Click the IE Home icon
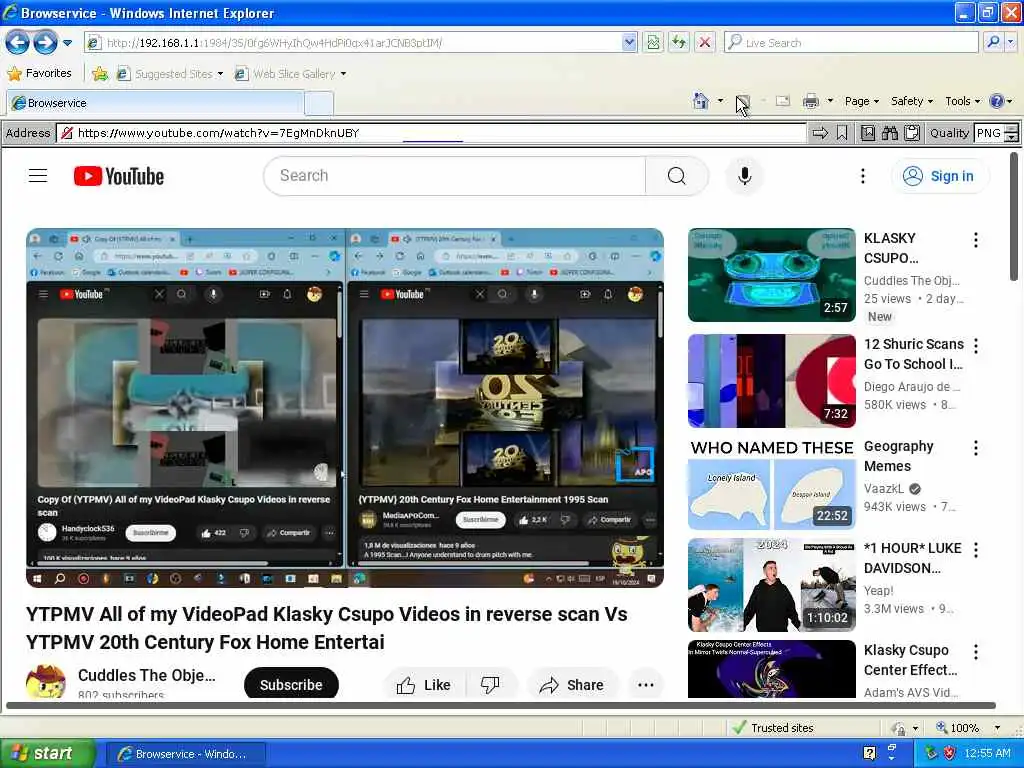The height and width of the screenshot is (768, 1024). pyautogui.click(x=701, y=101)
